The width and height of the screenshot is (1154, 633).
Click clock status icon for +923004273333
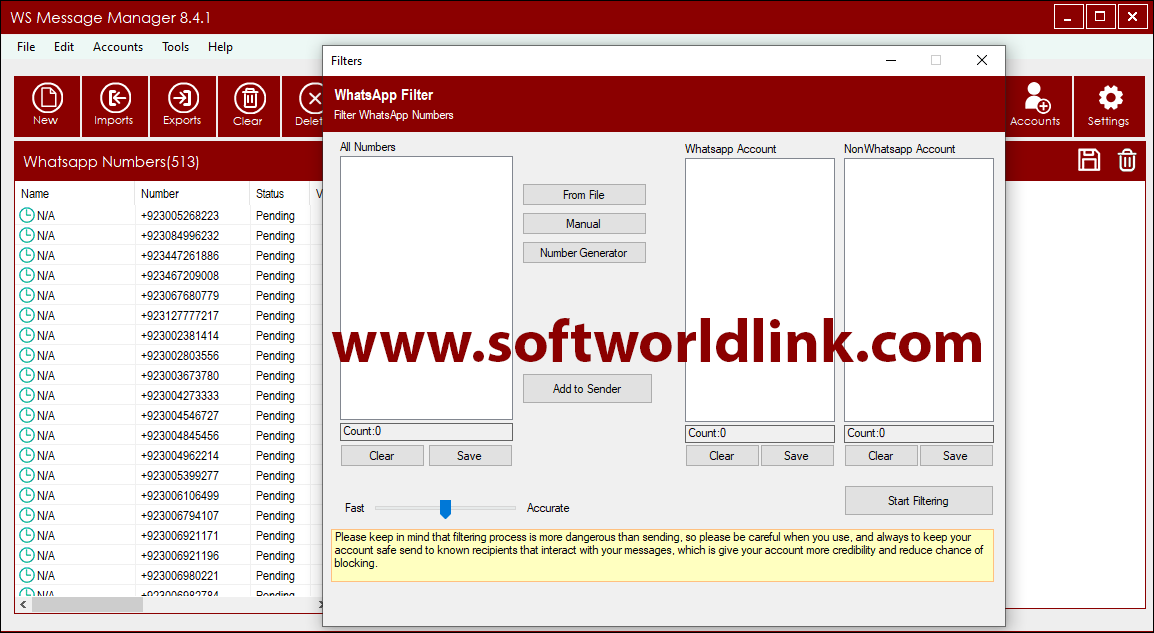point(26,395)
